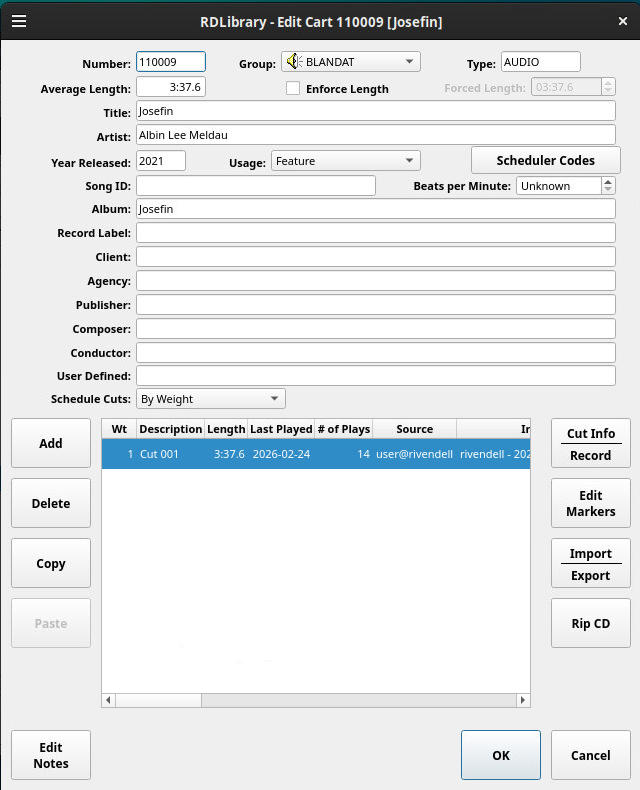Click the Conductor field
This screenshot has height=790, width=640.
click(376, 353)
